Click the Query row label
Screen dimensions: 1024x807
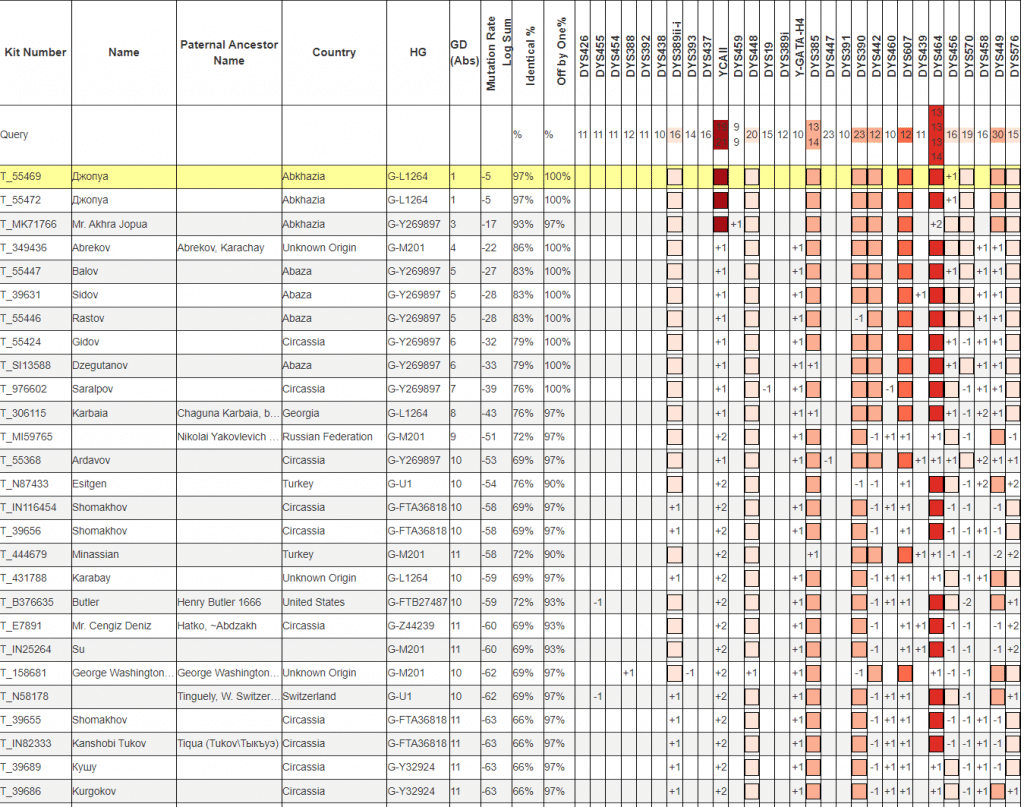[14, 135]
